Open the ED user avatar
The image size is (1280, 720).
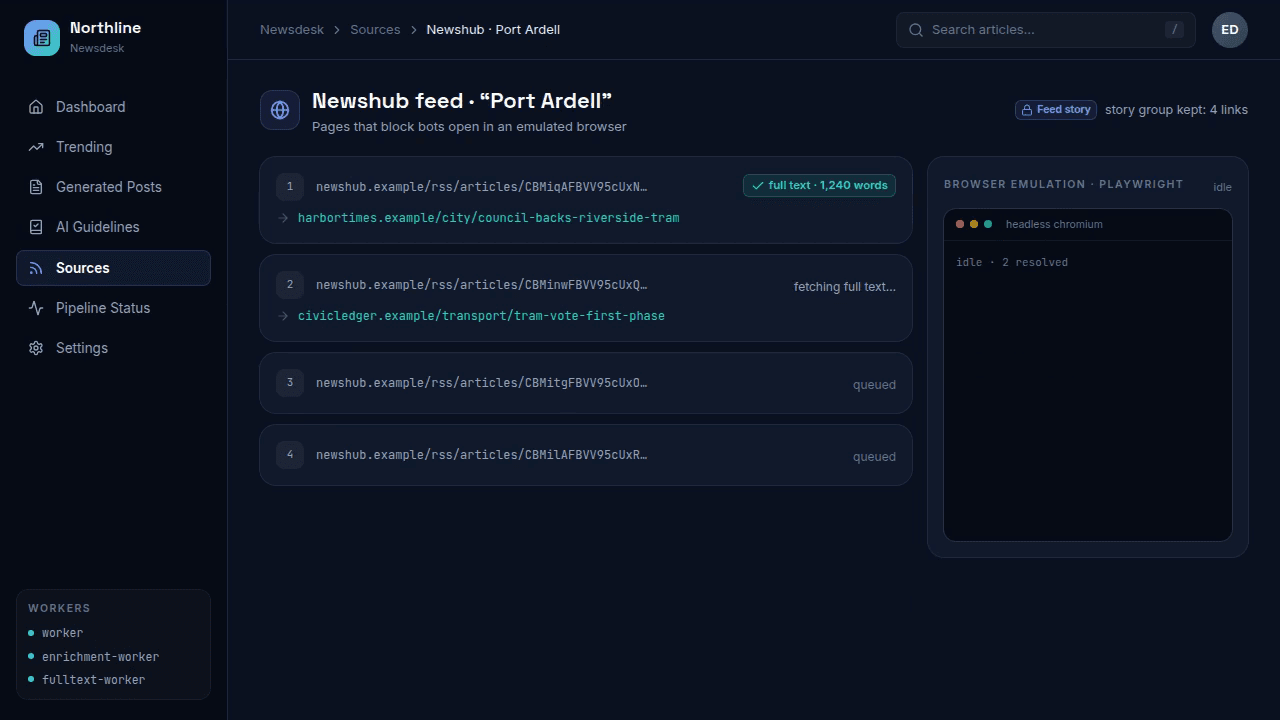(1230, 30)
